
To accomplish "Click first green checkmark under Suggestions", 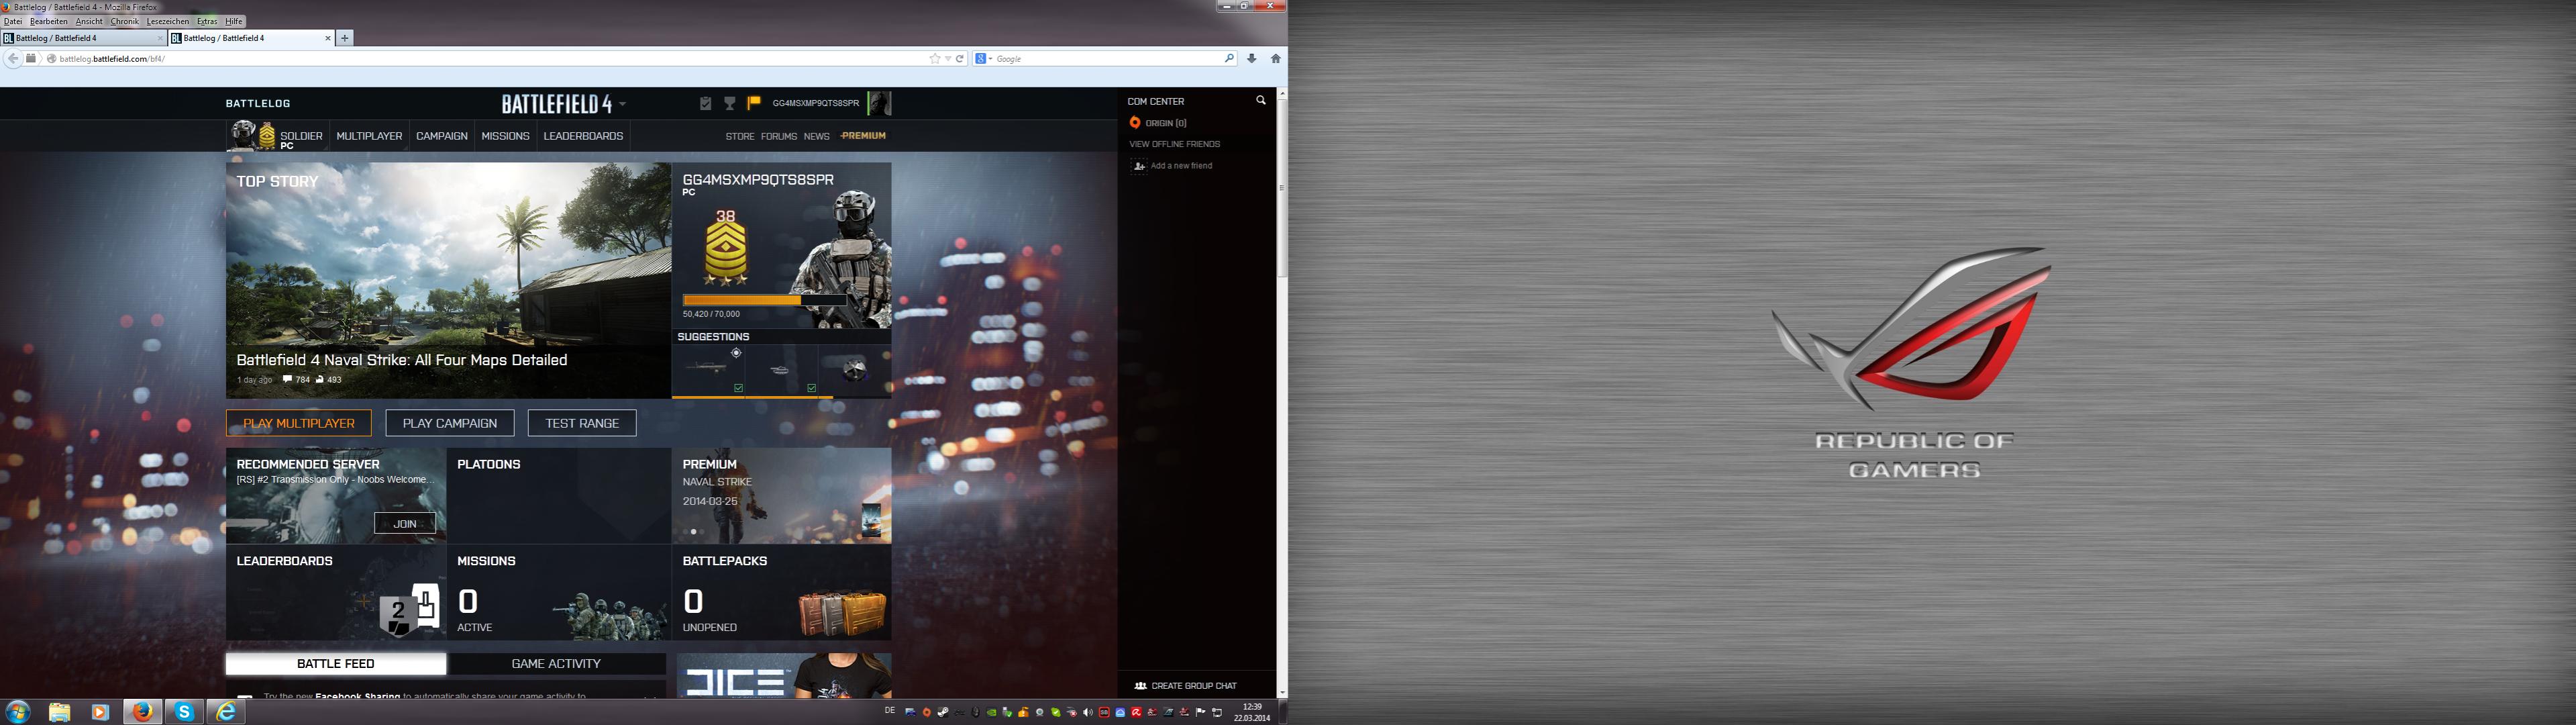I will pos(738,388).
